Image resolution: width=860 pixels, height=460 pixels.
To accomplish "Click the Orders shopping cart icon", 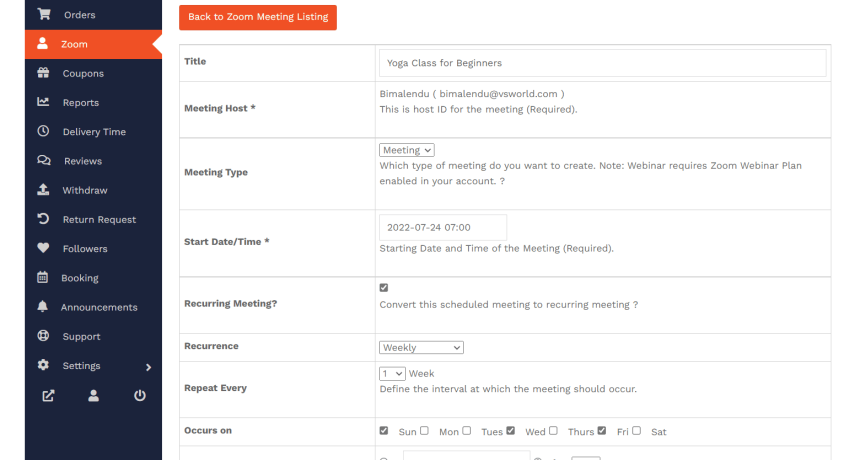I will point(44,14).
